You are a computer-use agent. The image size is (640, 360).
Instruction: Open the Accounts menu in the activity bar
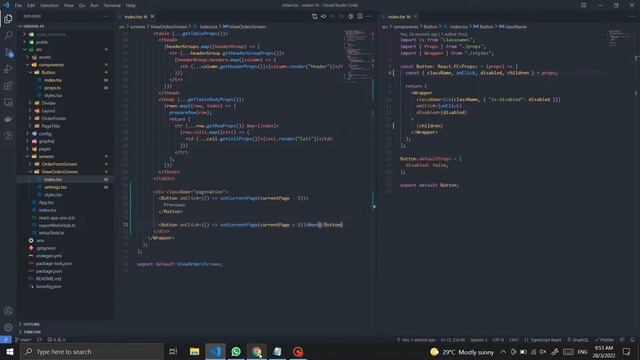point(8,311)
